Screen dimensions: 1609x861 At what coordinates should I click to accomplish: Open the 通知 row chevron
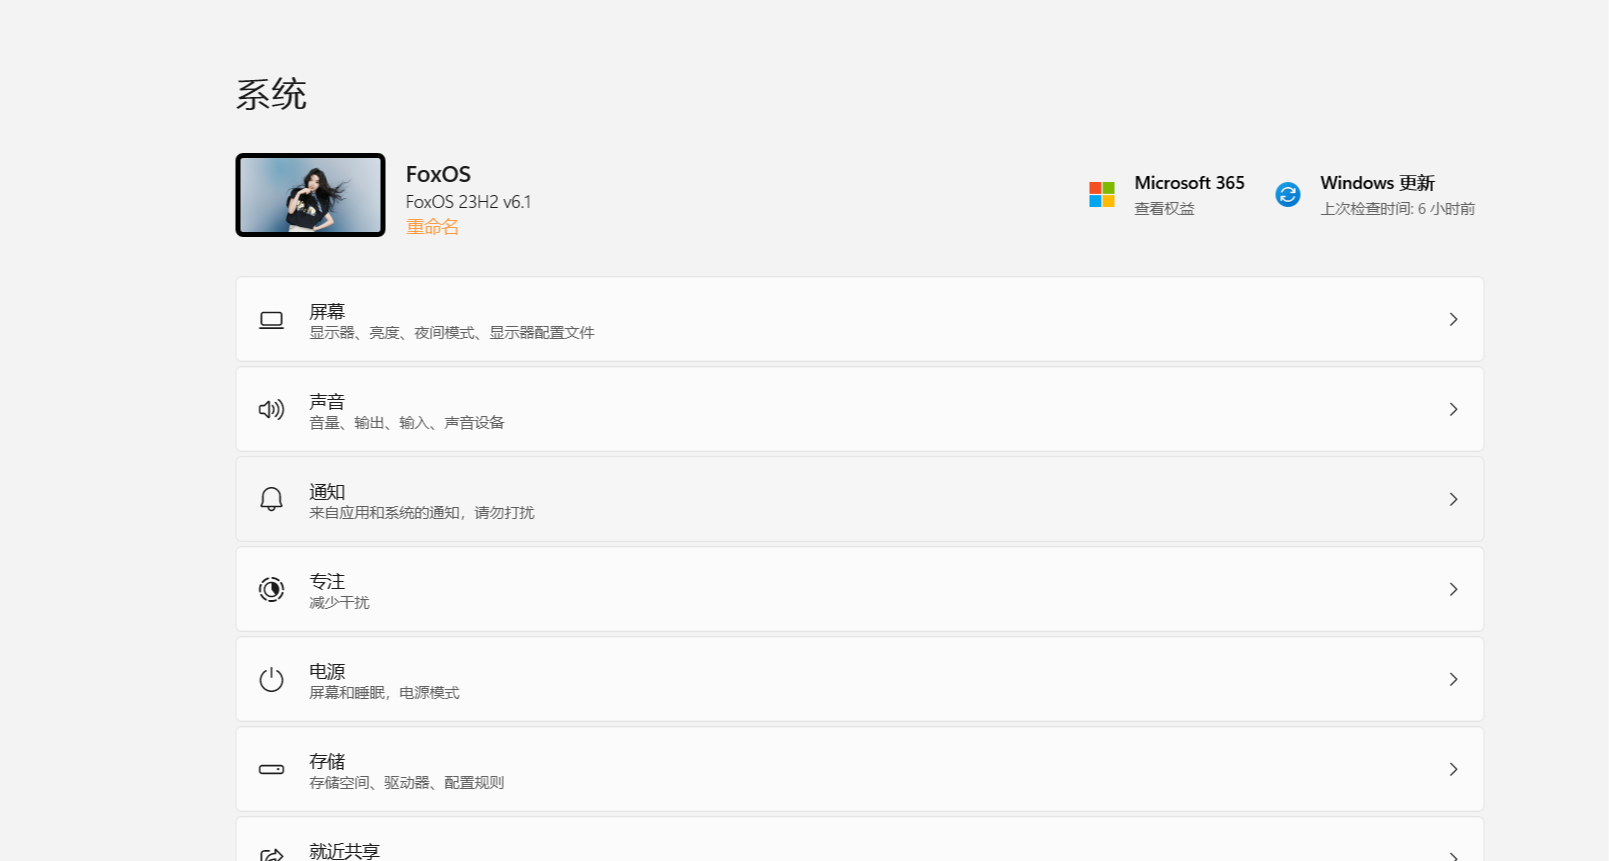(x=1453, y=499)
